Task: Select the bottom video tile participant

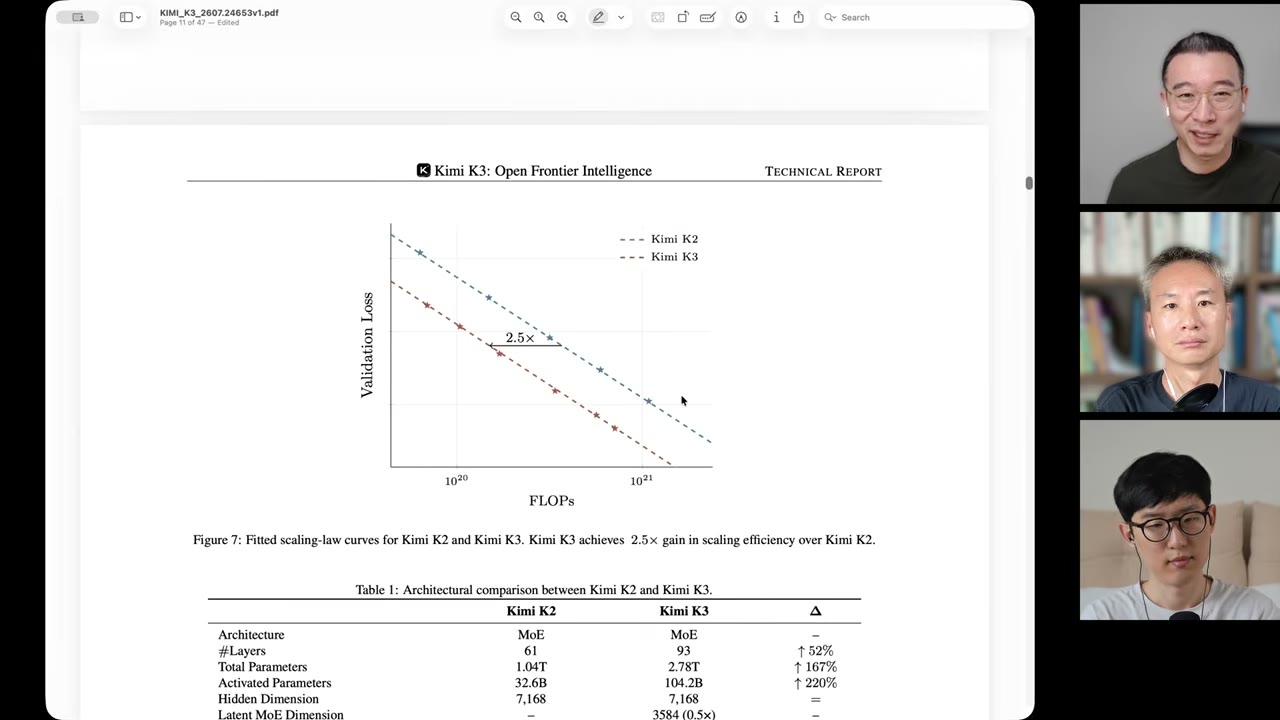Action: pos(1180,520)
